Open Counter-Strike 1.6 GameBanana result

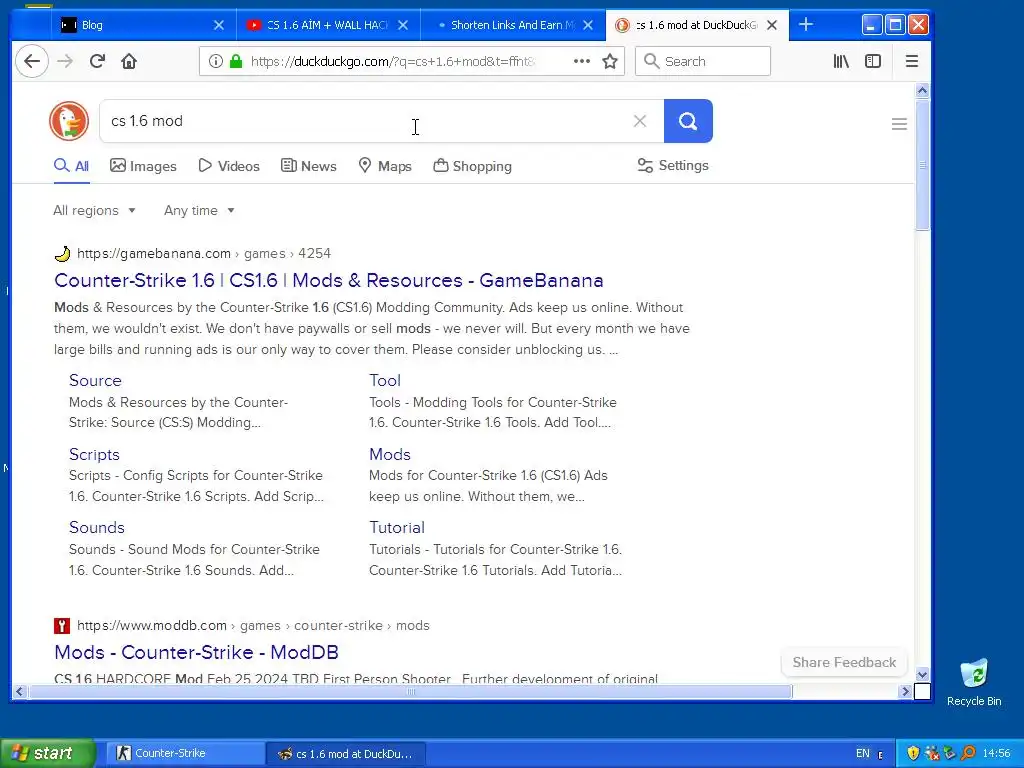[328, 280]
